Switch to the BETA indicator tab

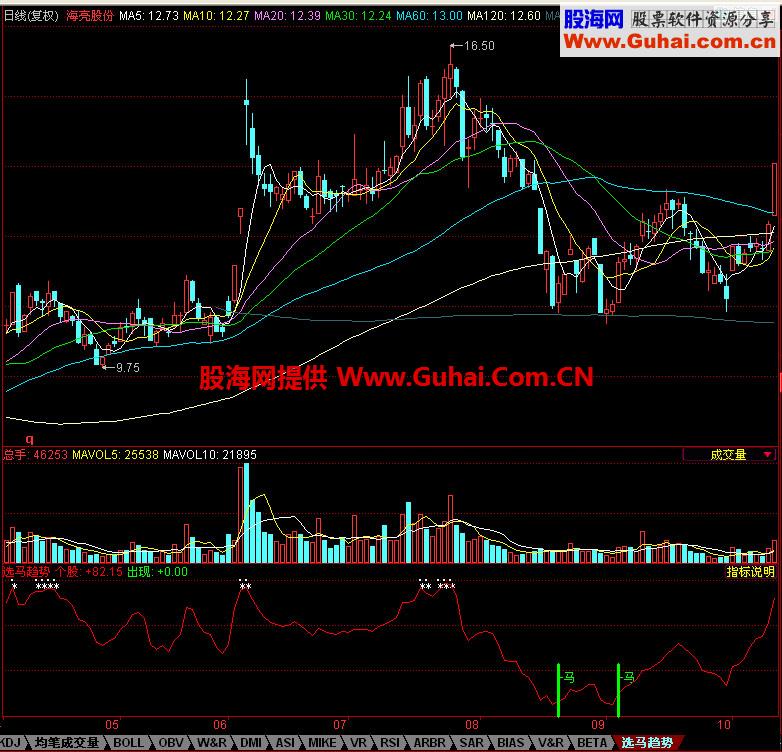[592, 742]
